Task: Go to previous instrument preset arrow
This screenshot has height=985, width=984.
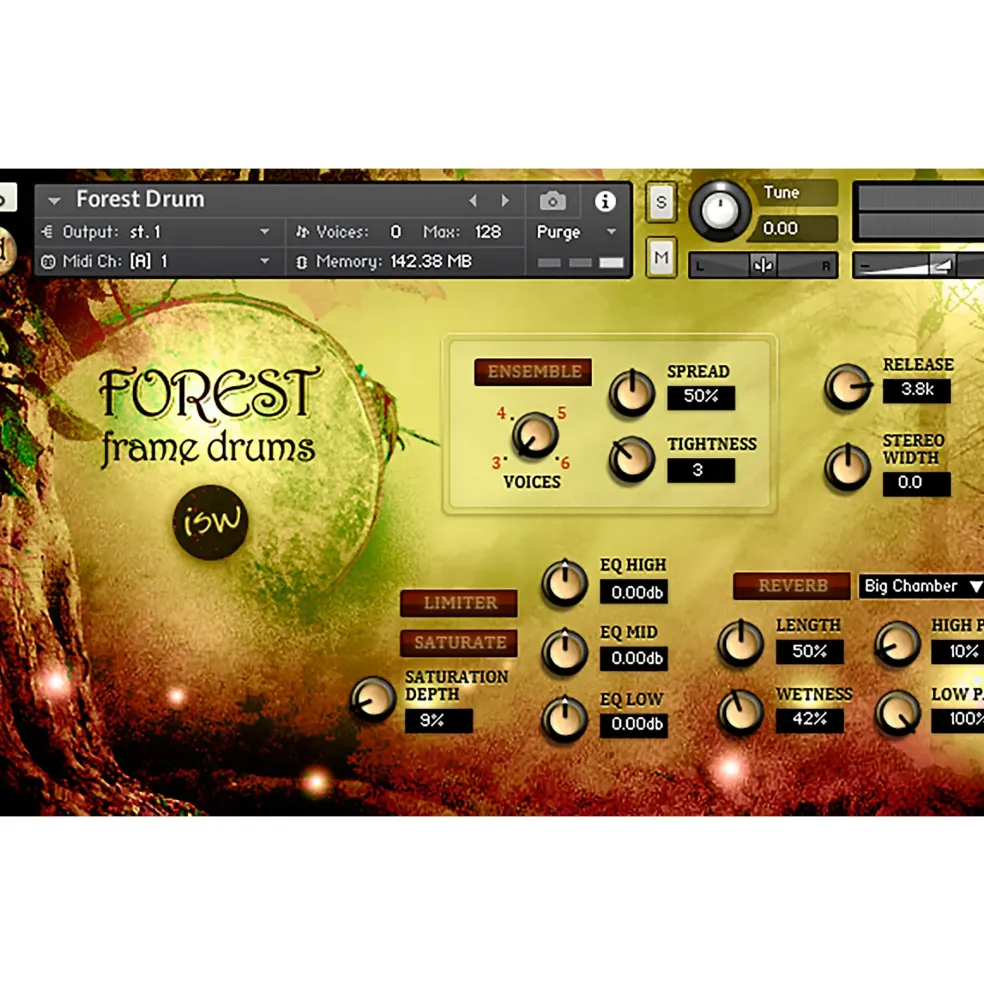Action: (x=473, y=200)
